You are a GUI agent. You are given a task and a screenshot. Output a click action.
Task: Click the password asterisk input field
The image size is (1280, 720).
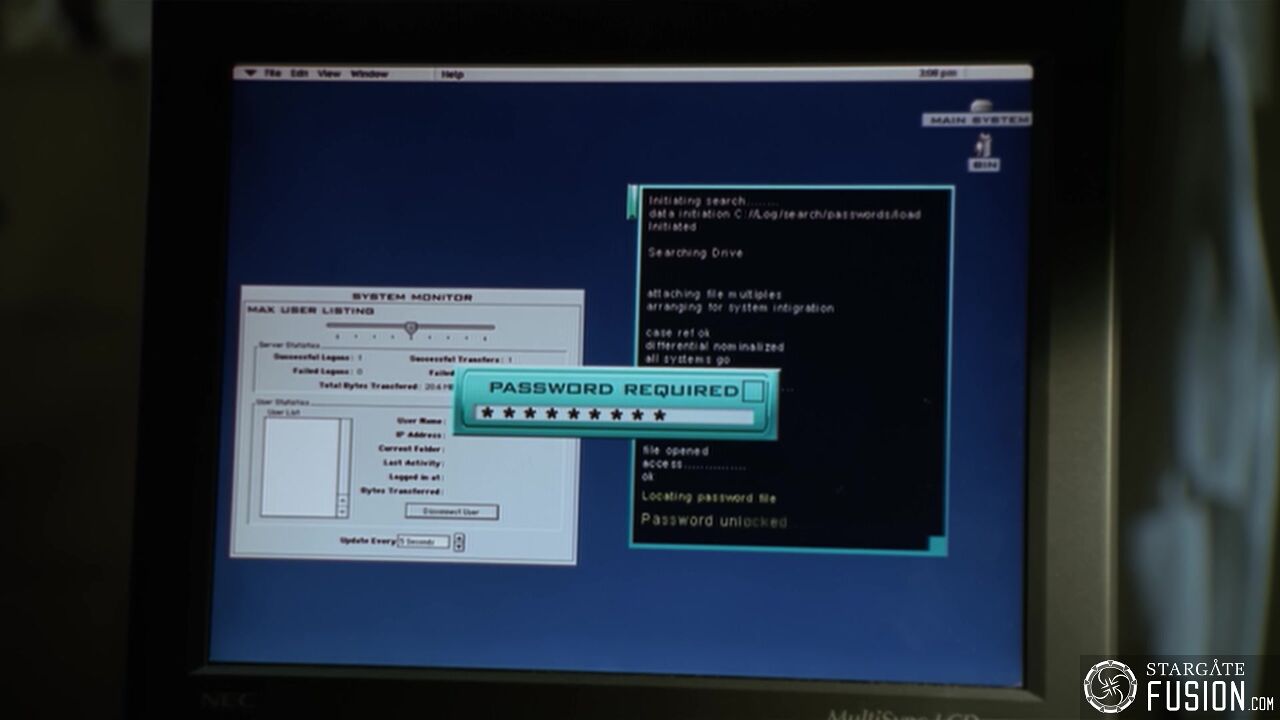614,414
